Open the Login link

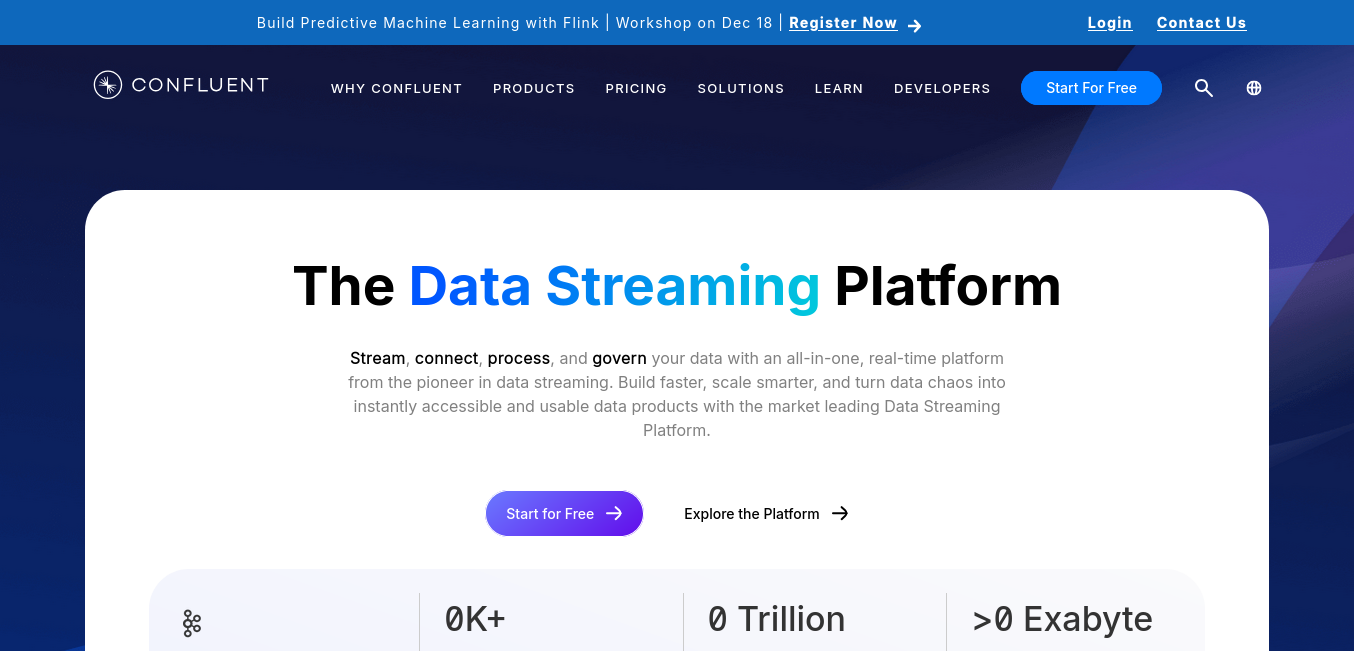[1110, 22]
